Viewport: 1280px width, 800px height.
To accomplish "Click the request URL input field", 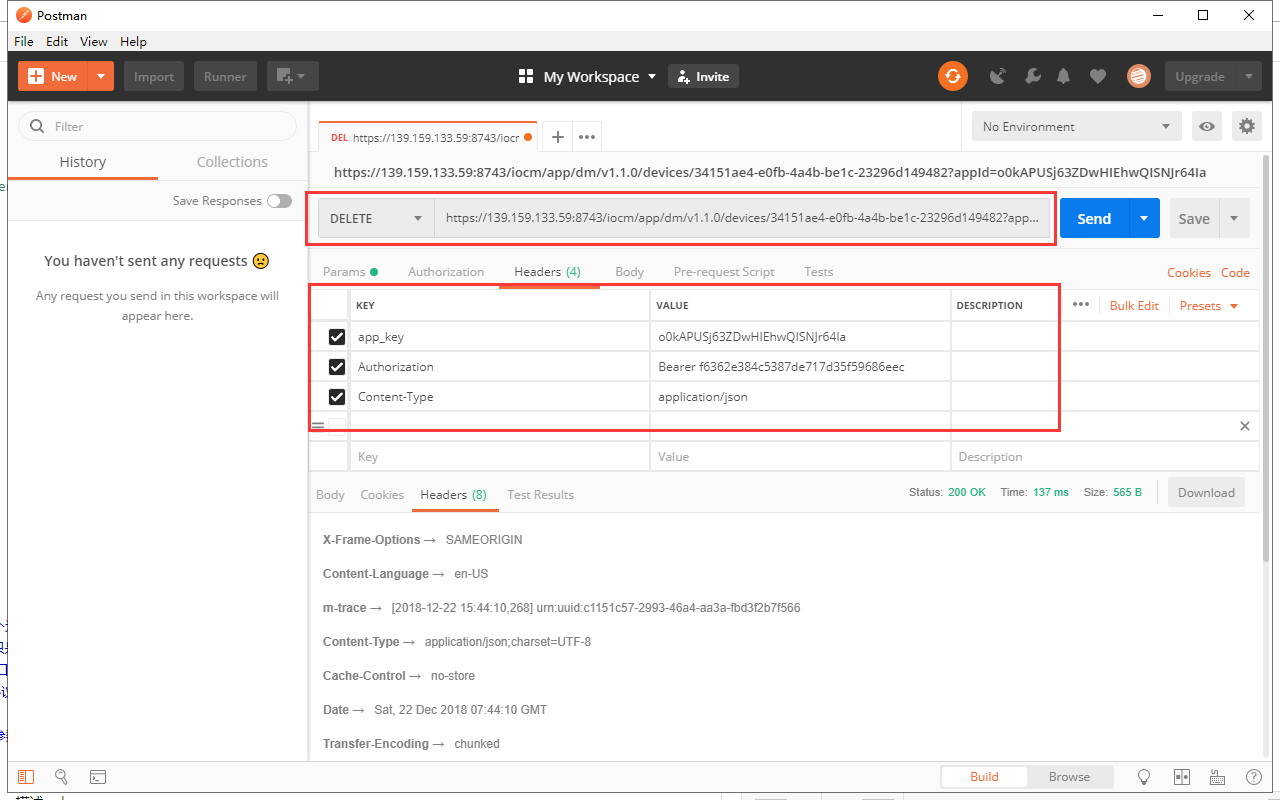I will [x=743, y=219].
